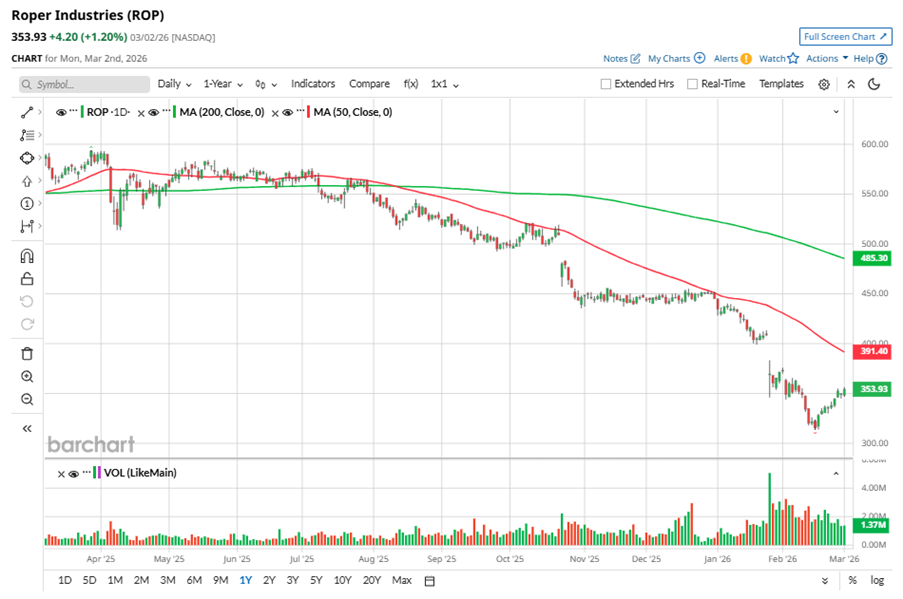This screenshot has width=903, height=599.
Task: Select the trend line drawing tool
Action: pos(26,112)
